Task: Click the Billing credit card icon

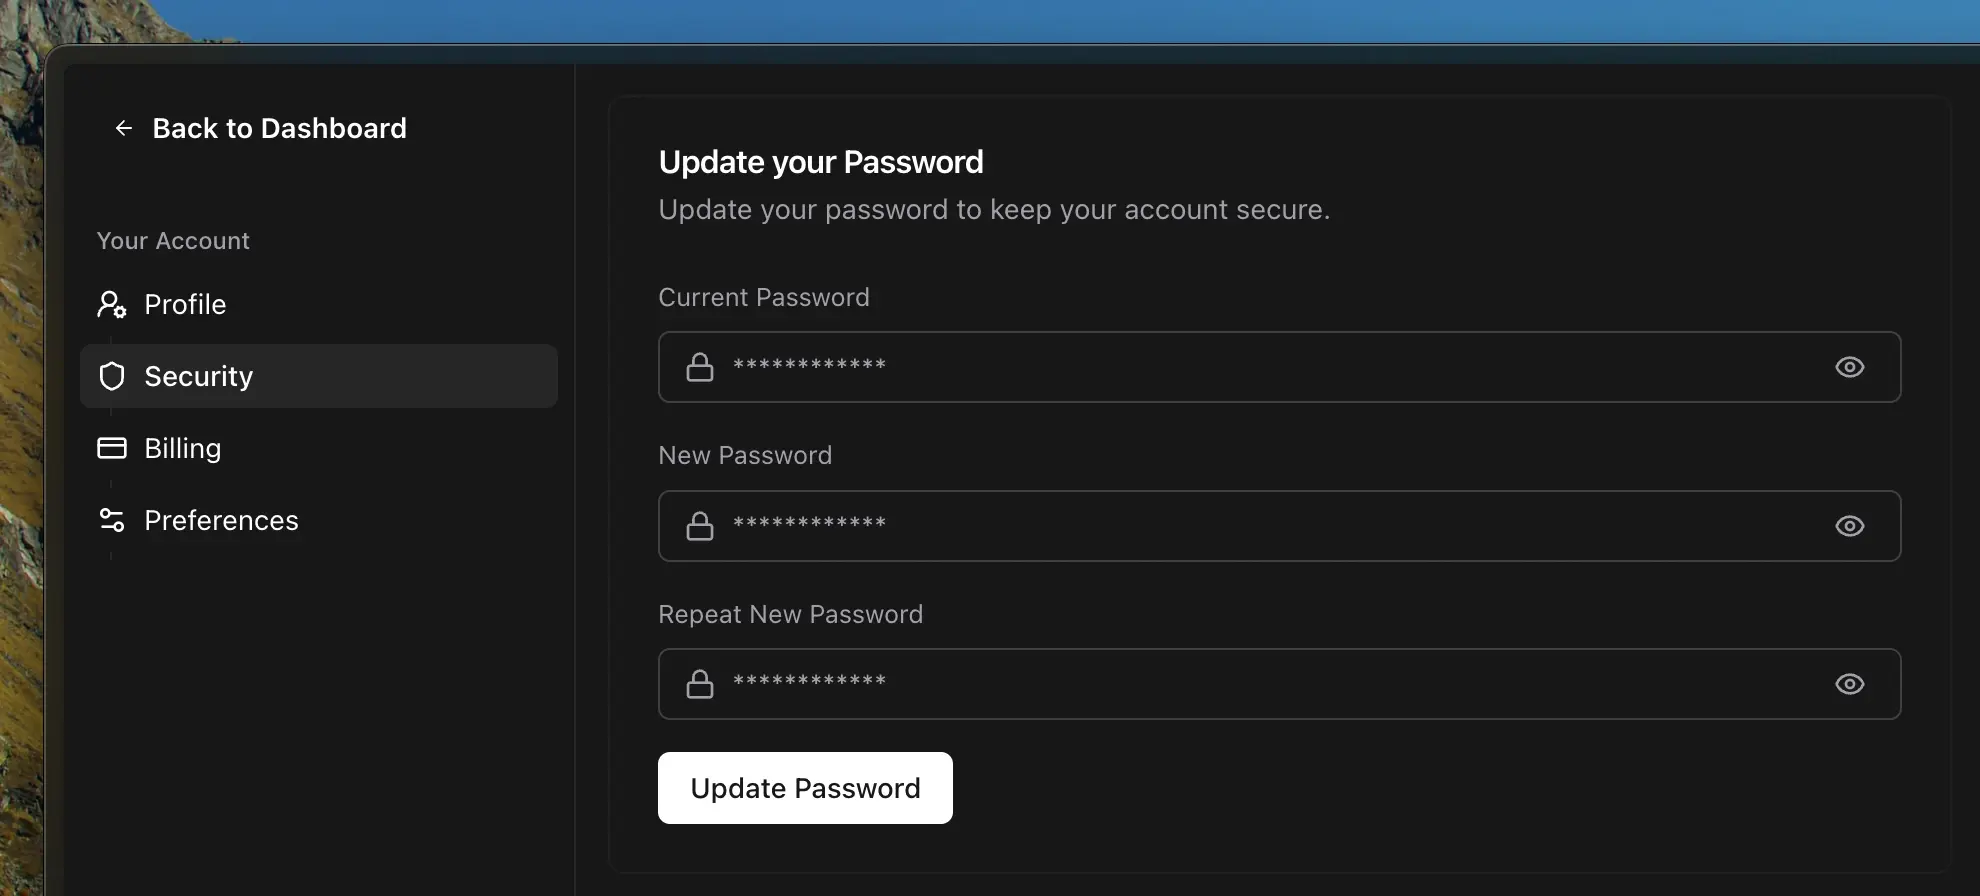Action: click(x=112, y=448)
